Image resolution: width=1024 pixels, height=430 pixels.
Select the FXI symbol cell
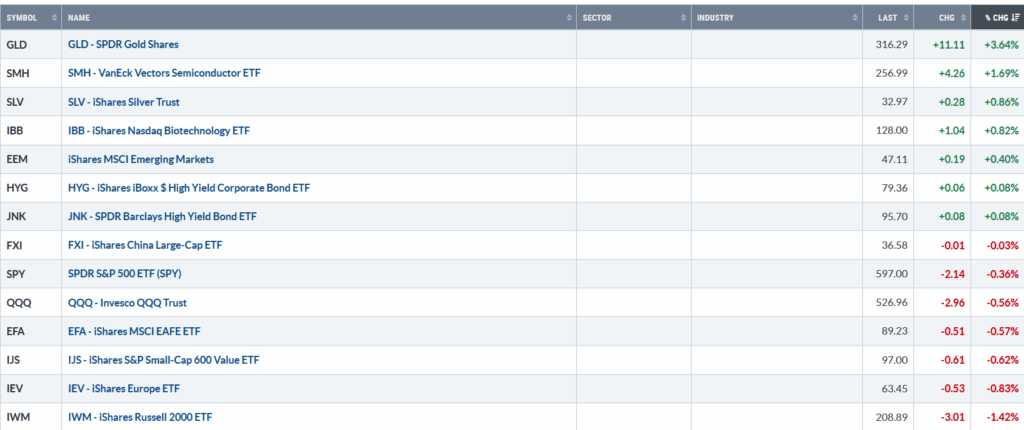point(31,245)
